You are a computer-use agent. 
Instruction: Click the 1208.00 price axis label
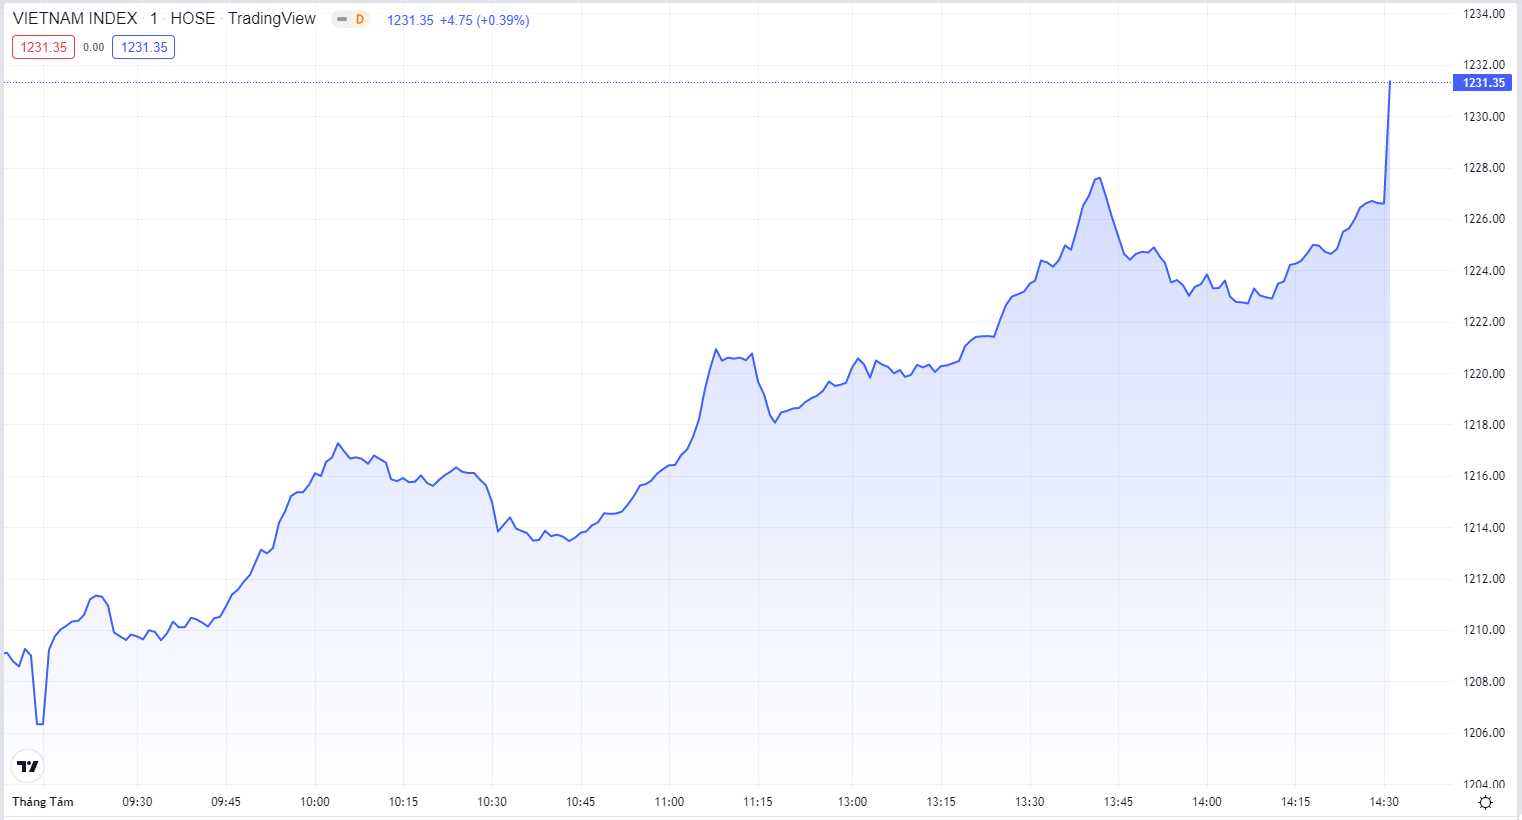1484,682
